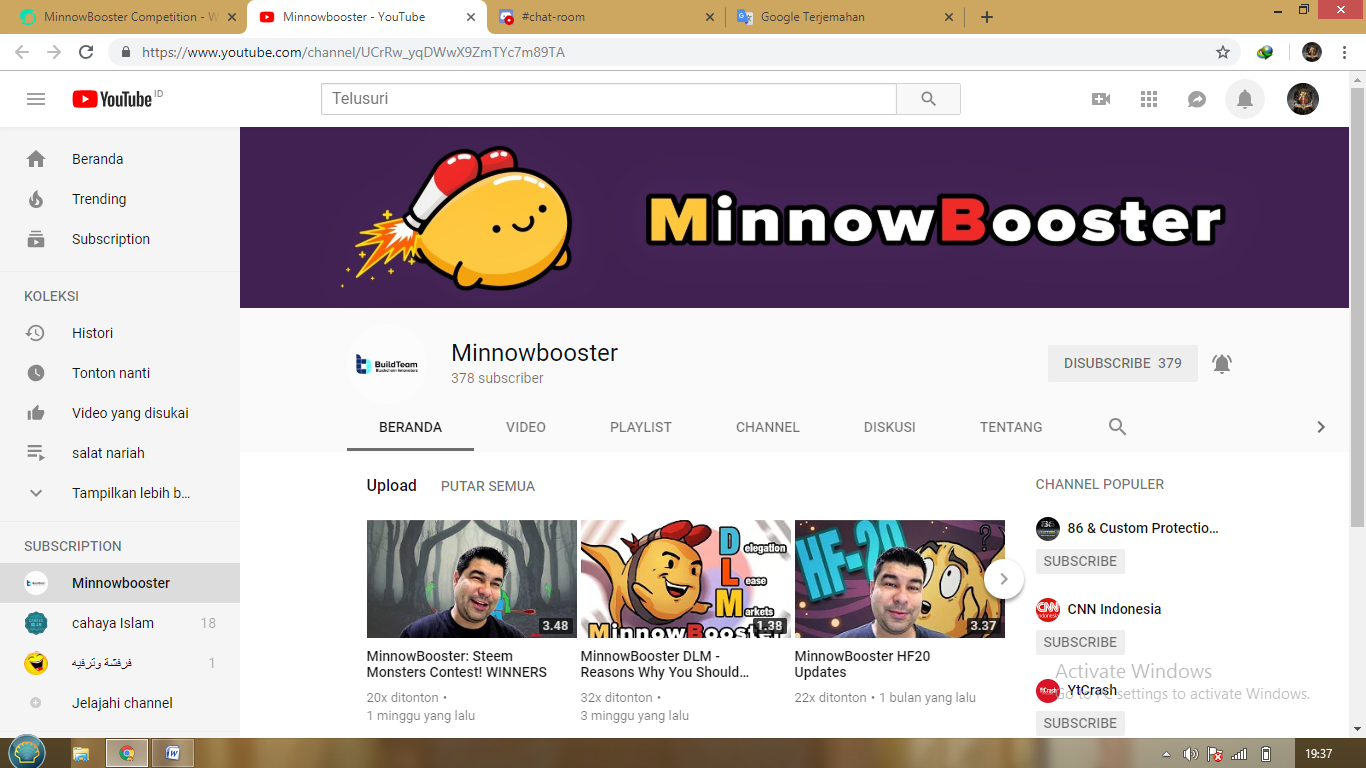Reload the page
The width and height of the screenshot is (1366, 768).
(x=86, y=52)
